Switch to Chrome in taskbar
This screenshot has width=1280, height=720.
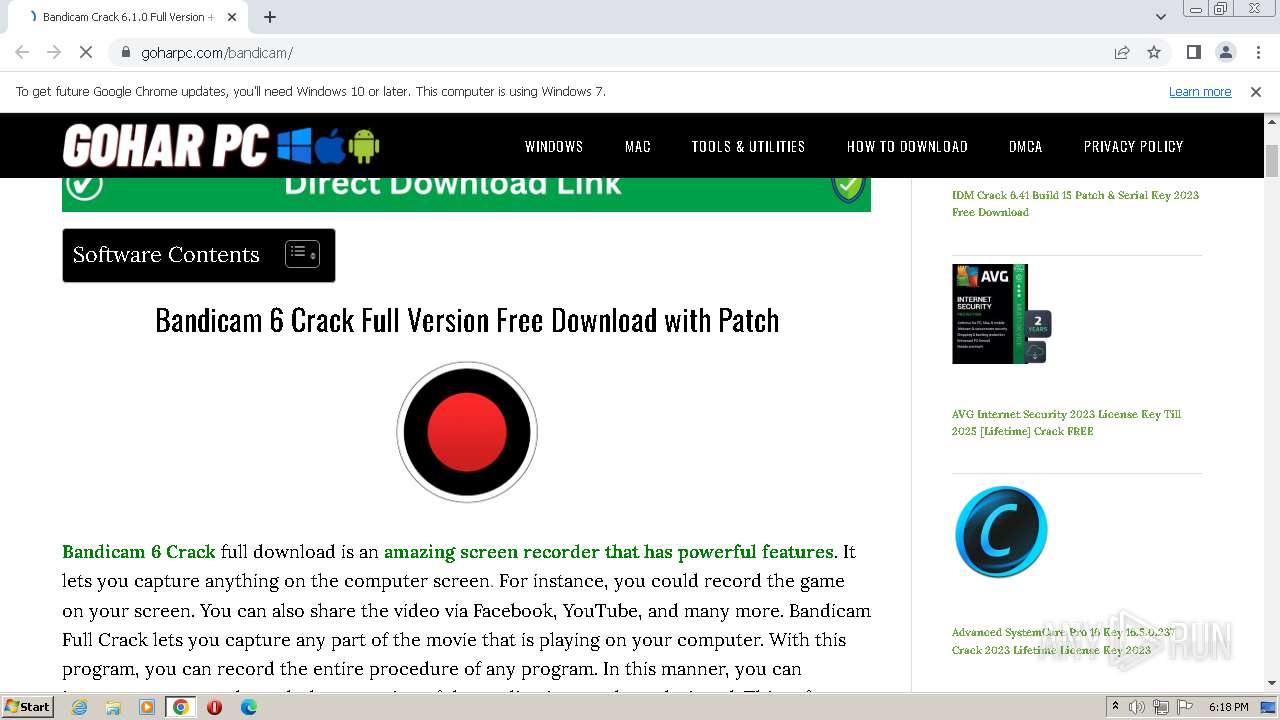click(181, 707)
